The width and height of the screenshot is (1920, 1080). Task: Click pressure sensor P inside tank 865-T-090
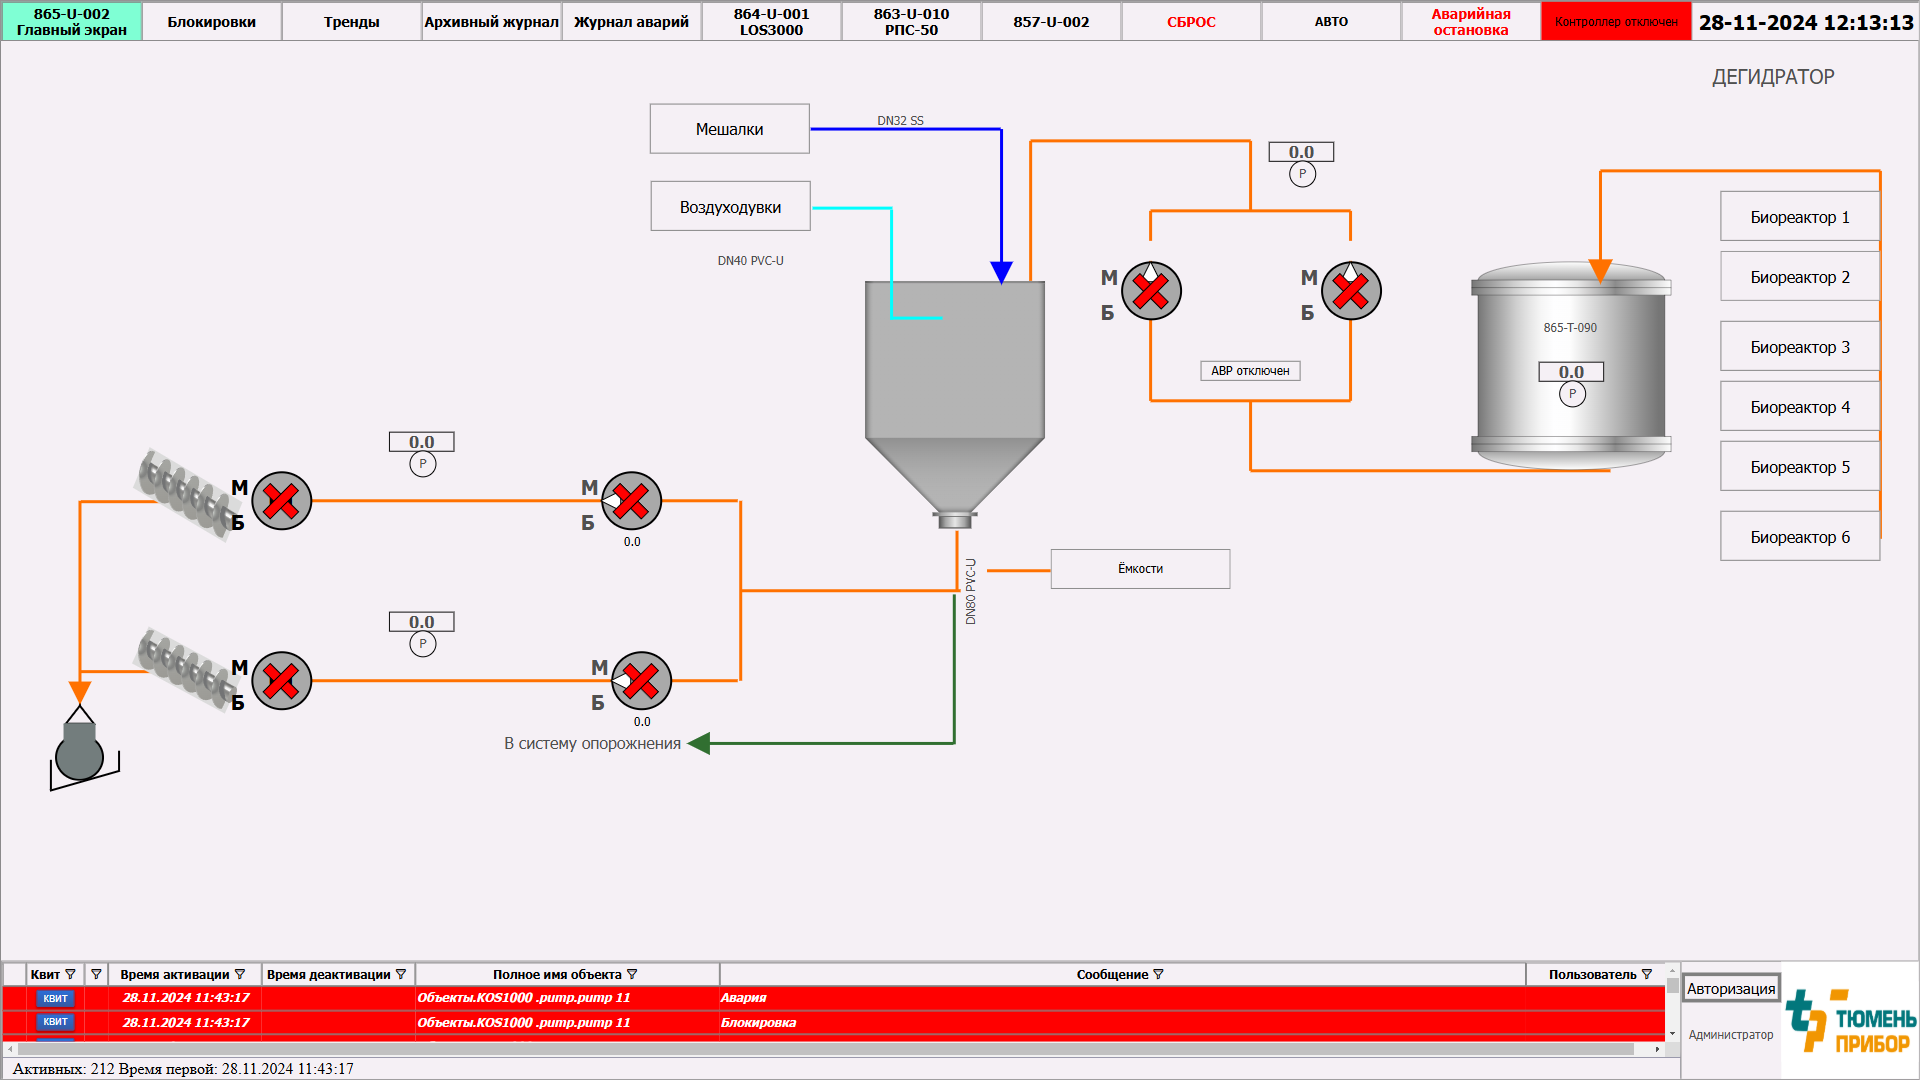coord(1572,394)
